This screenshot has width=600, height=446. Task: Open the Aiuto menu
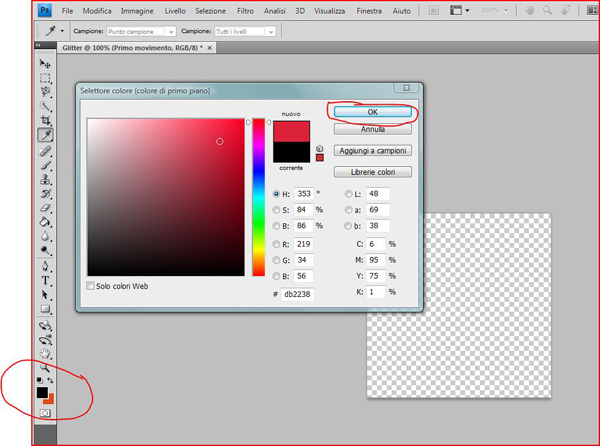401,11
